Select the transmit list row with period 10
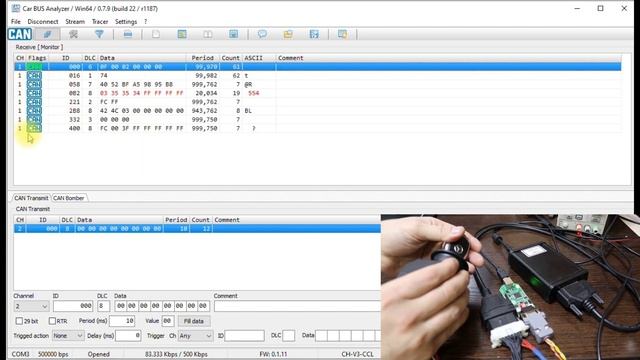Viewport: 640px width, 360px height. [x=197, y=229]
